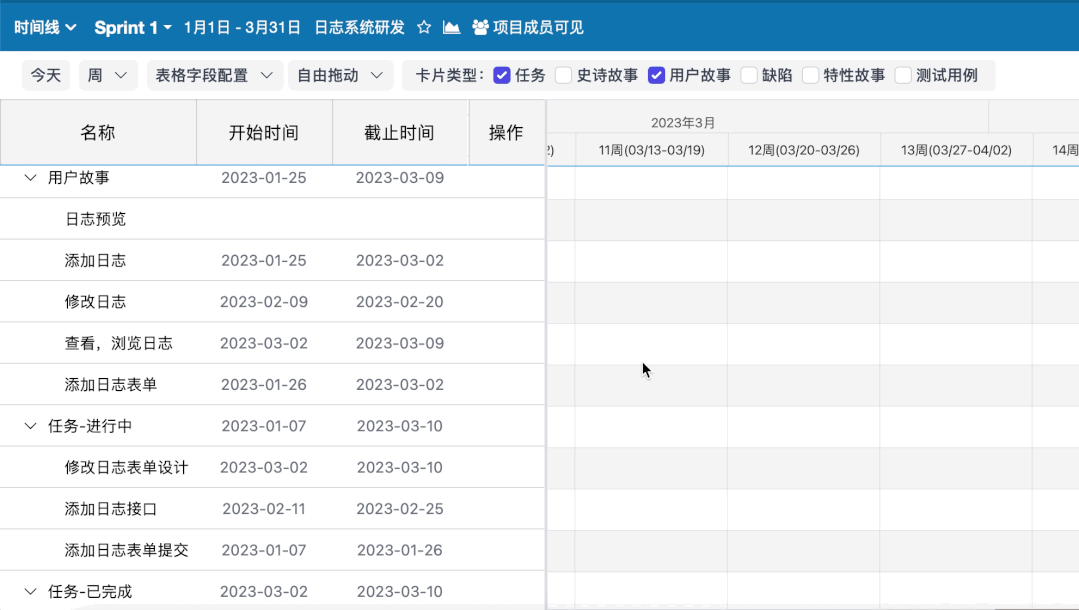Image resolution: width=1079 pixels, height=610 pixels.
Task: Click start date 2023-01-26 of 添加日志表单
Action: pyautogui.click(x=264, y=384)
